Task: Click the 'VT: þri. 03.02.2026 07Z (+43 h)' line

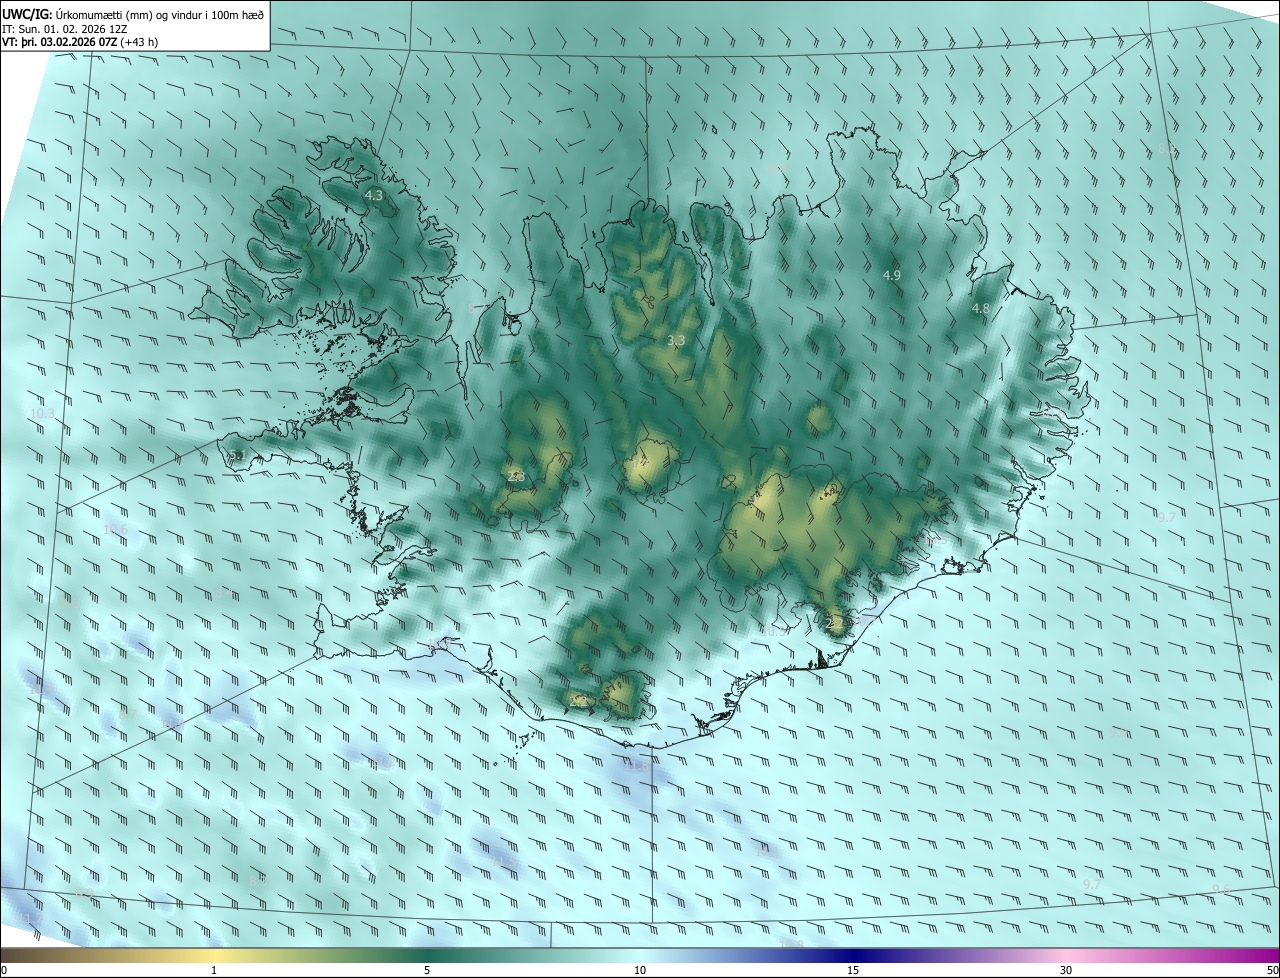Action: tap(80, 42)
